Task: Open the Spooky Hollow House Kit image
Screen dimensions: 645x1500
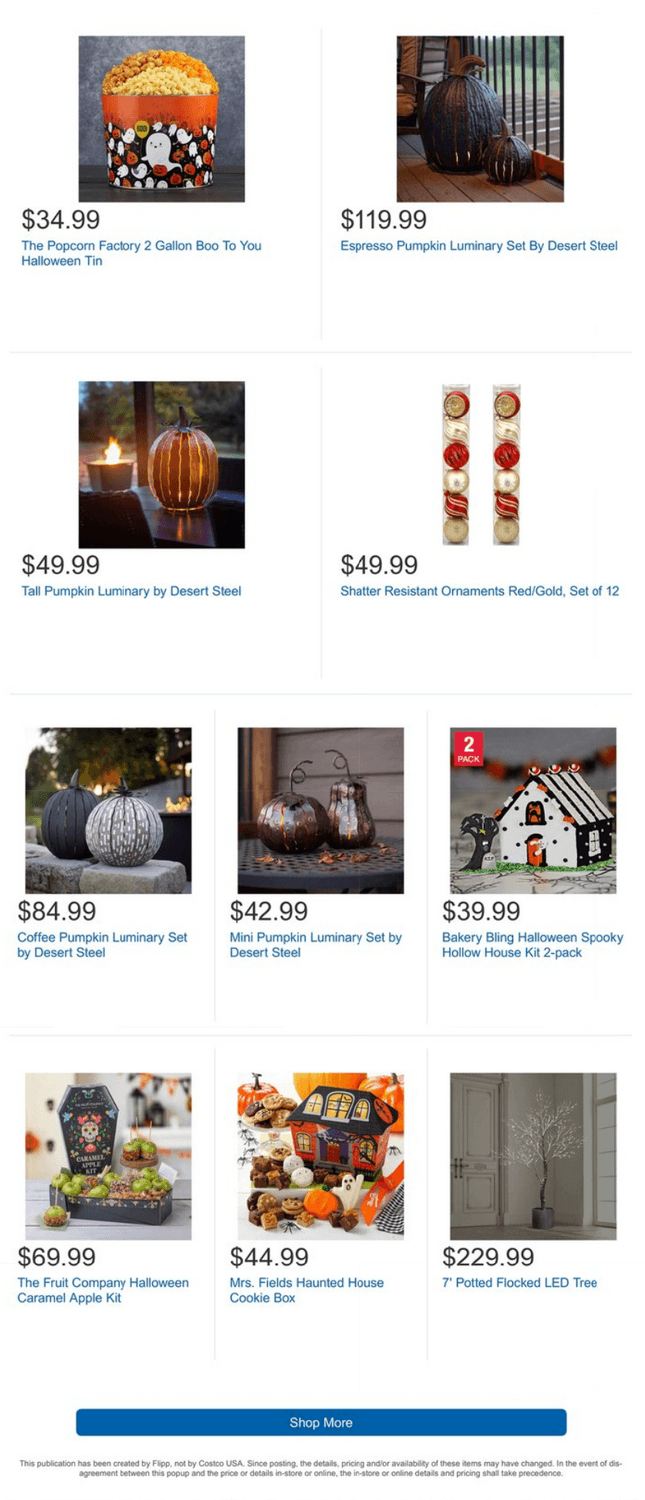Action: pyautogui.click(x=533, y=810)
